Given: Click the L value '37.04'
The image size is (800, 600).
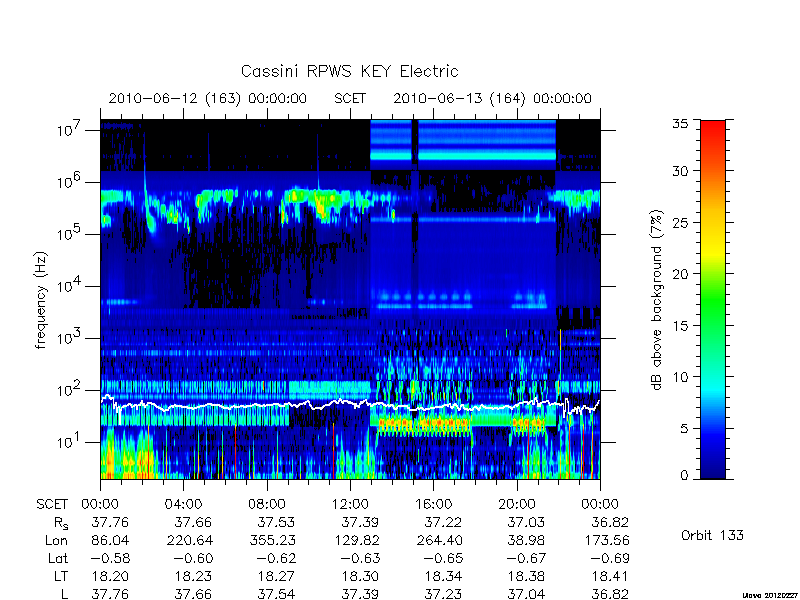Looking at the screenshot, I should click(526, 594).
